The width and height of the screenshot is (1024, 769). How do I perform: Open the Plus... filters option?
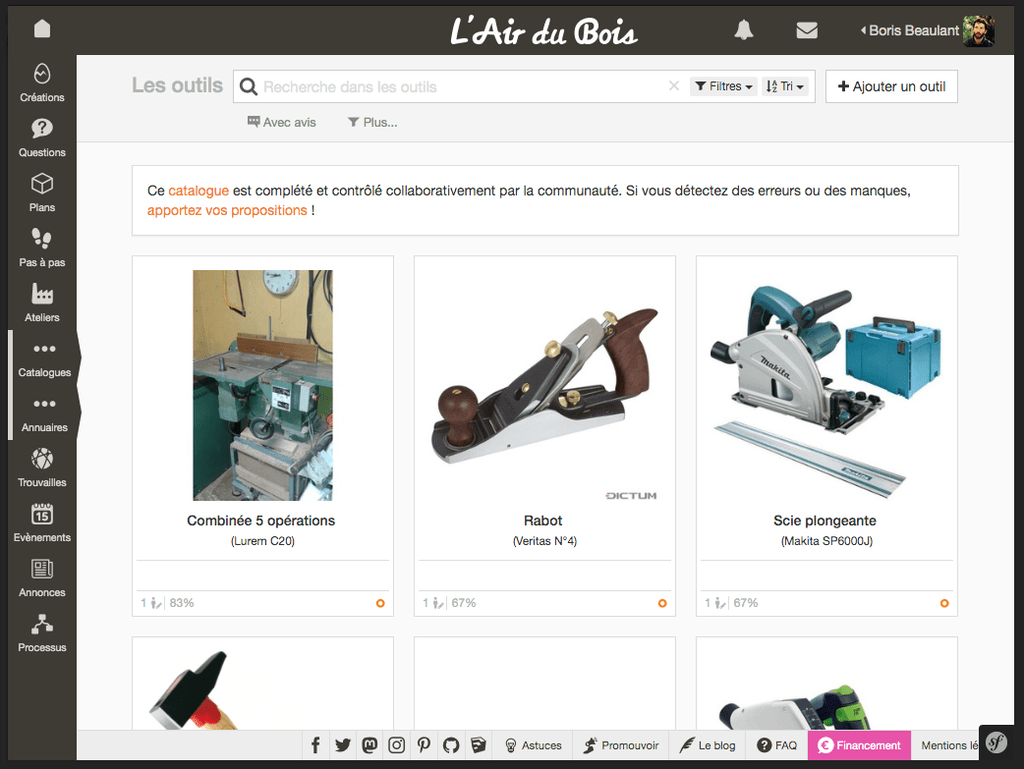tap(372, 122)
